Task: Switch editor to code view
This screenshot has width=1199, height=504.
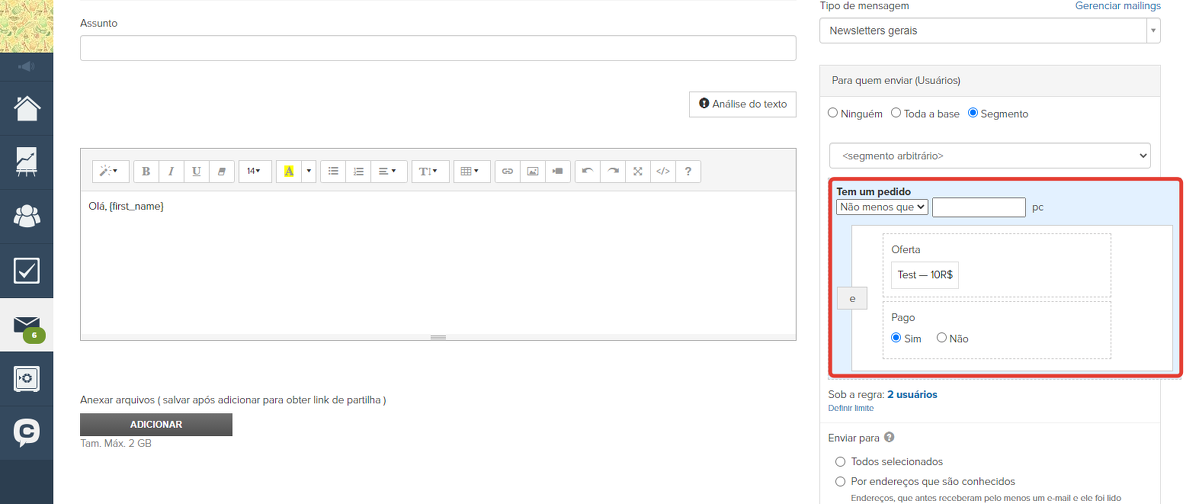Action: pos(662,171)
